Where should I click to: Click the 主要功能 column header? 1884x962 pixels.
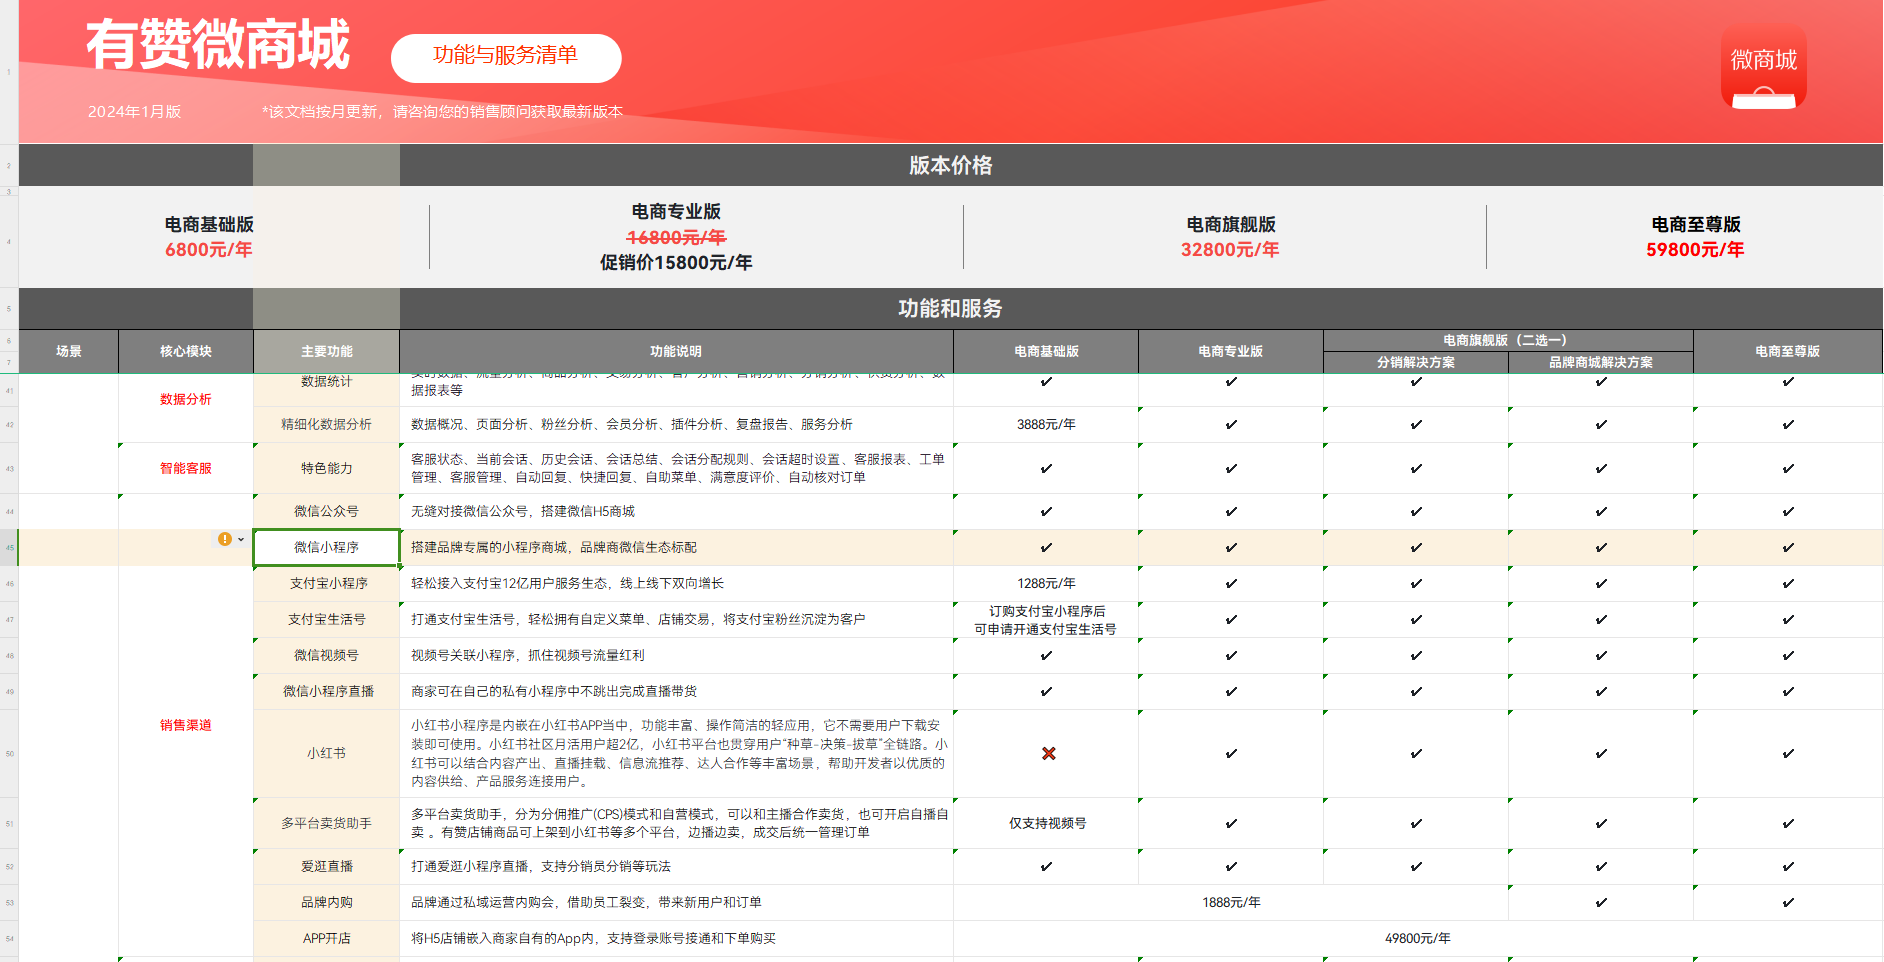click(327, 351)
